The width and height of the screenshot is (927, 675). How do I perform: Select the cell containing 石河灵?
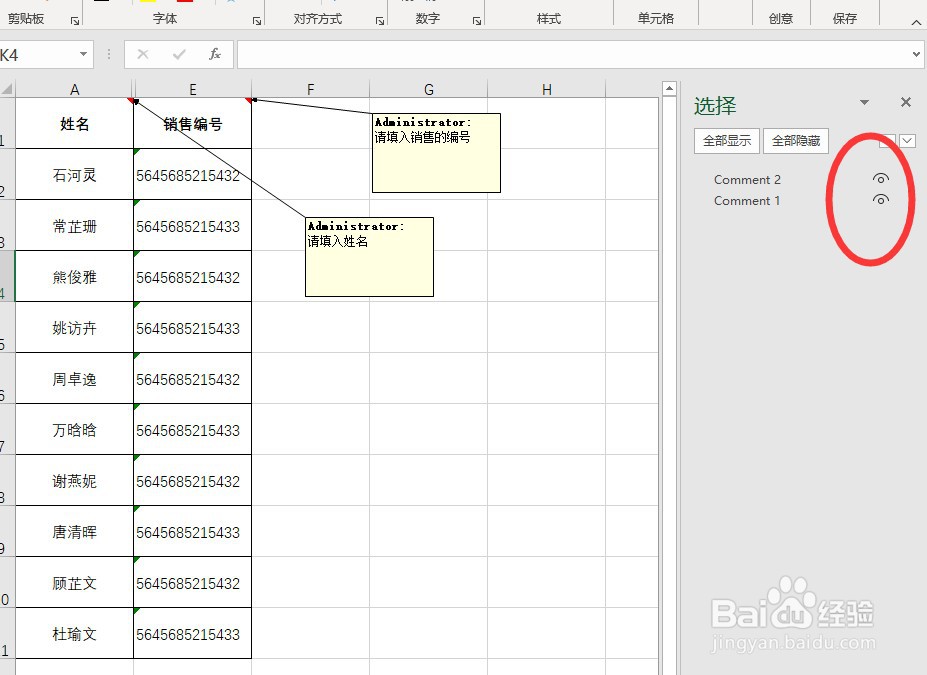[74, 174]
